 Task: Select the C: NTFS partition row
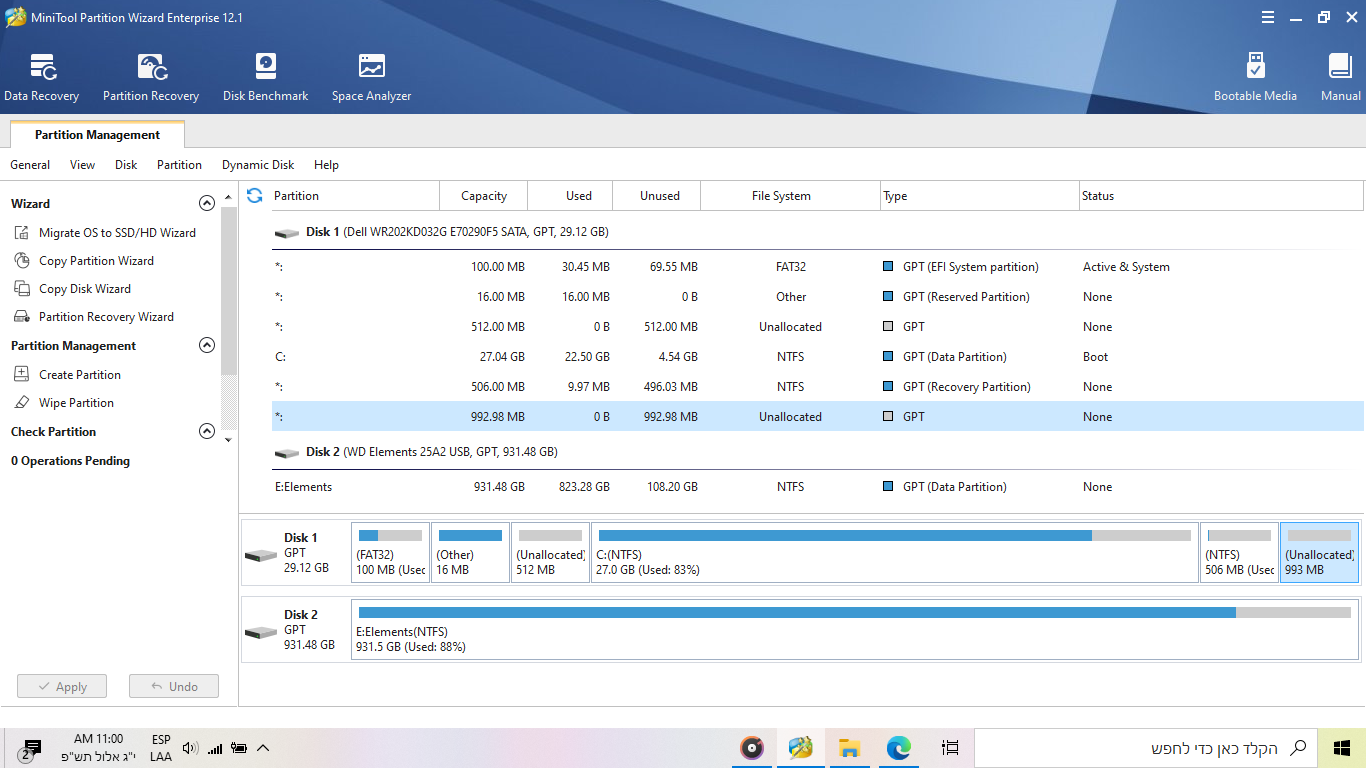pos(817,357)
